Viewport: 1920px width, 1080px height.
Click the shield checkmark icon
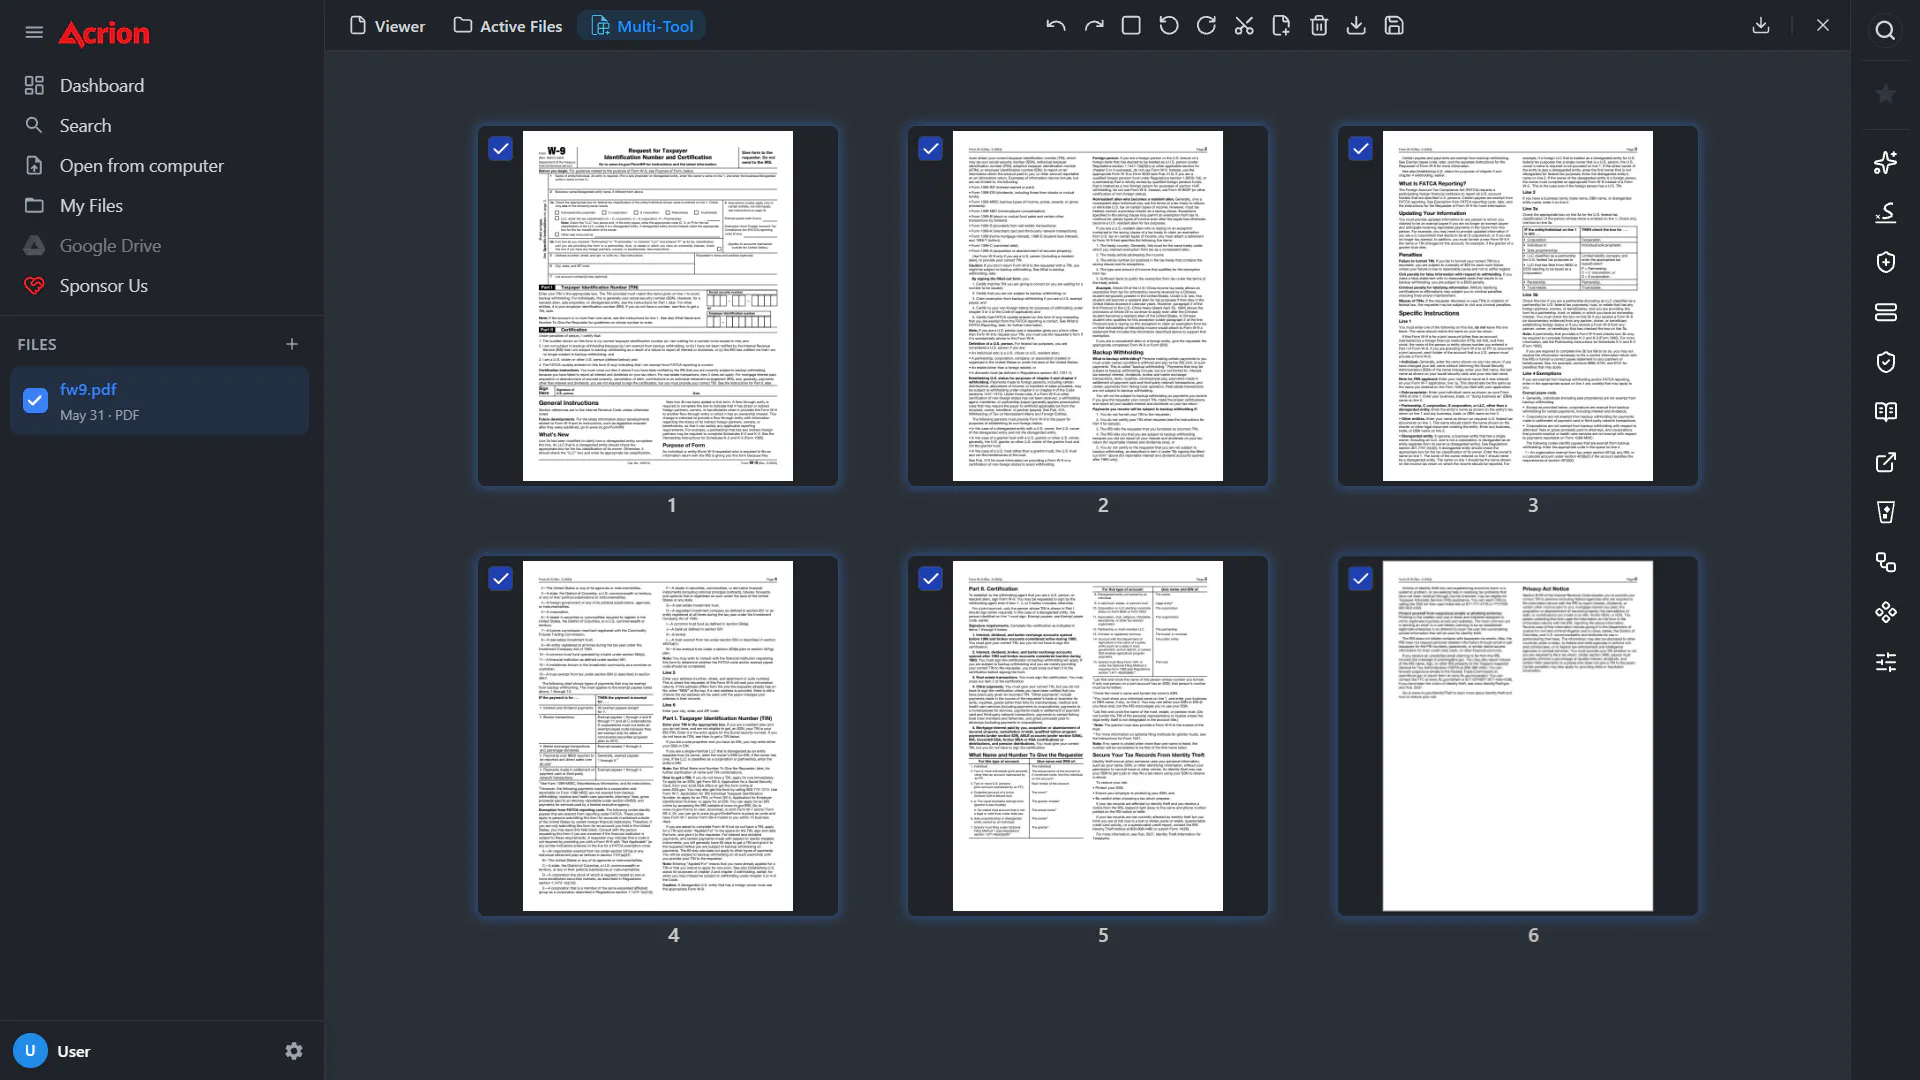pyautogui.click(x=1885, y=362)
